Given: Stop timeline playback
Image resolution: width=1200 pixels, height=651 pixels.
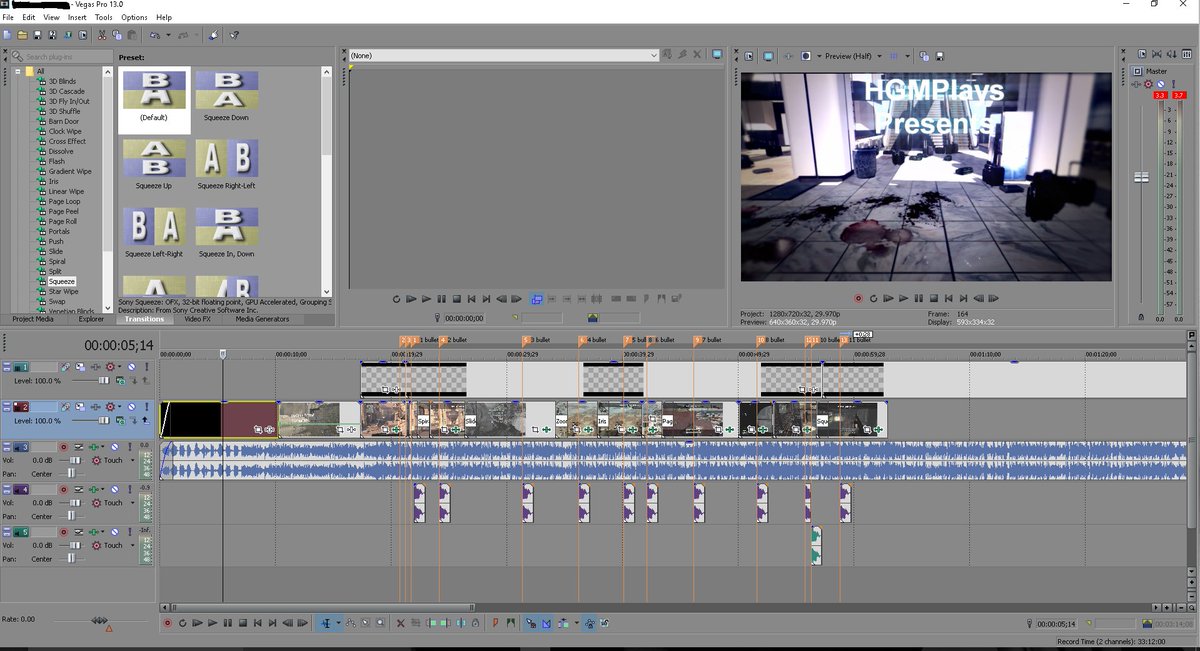Looking at the screenshot, I should point(242,623).
